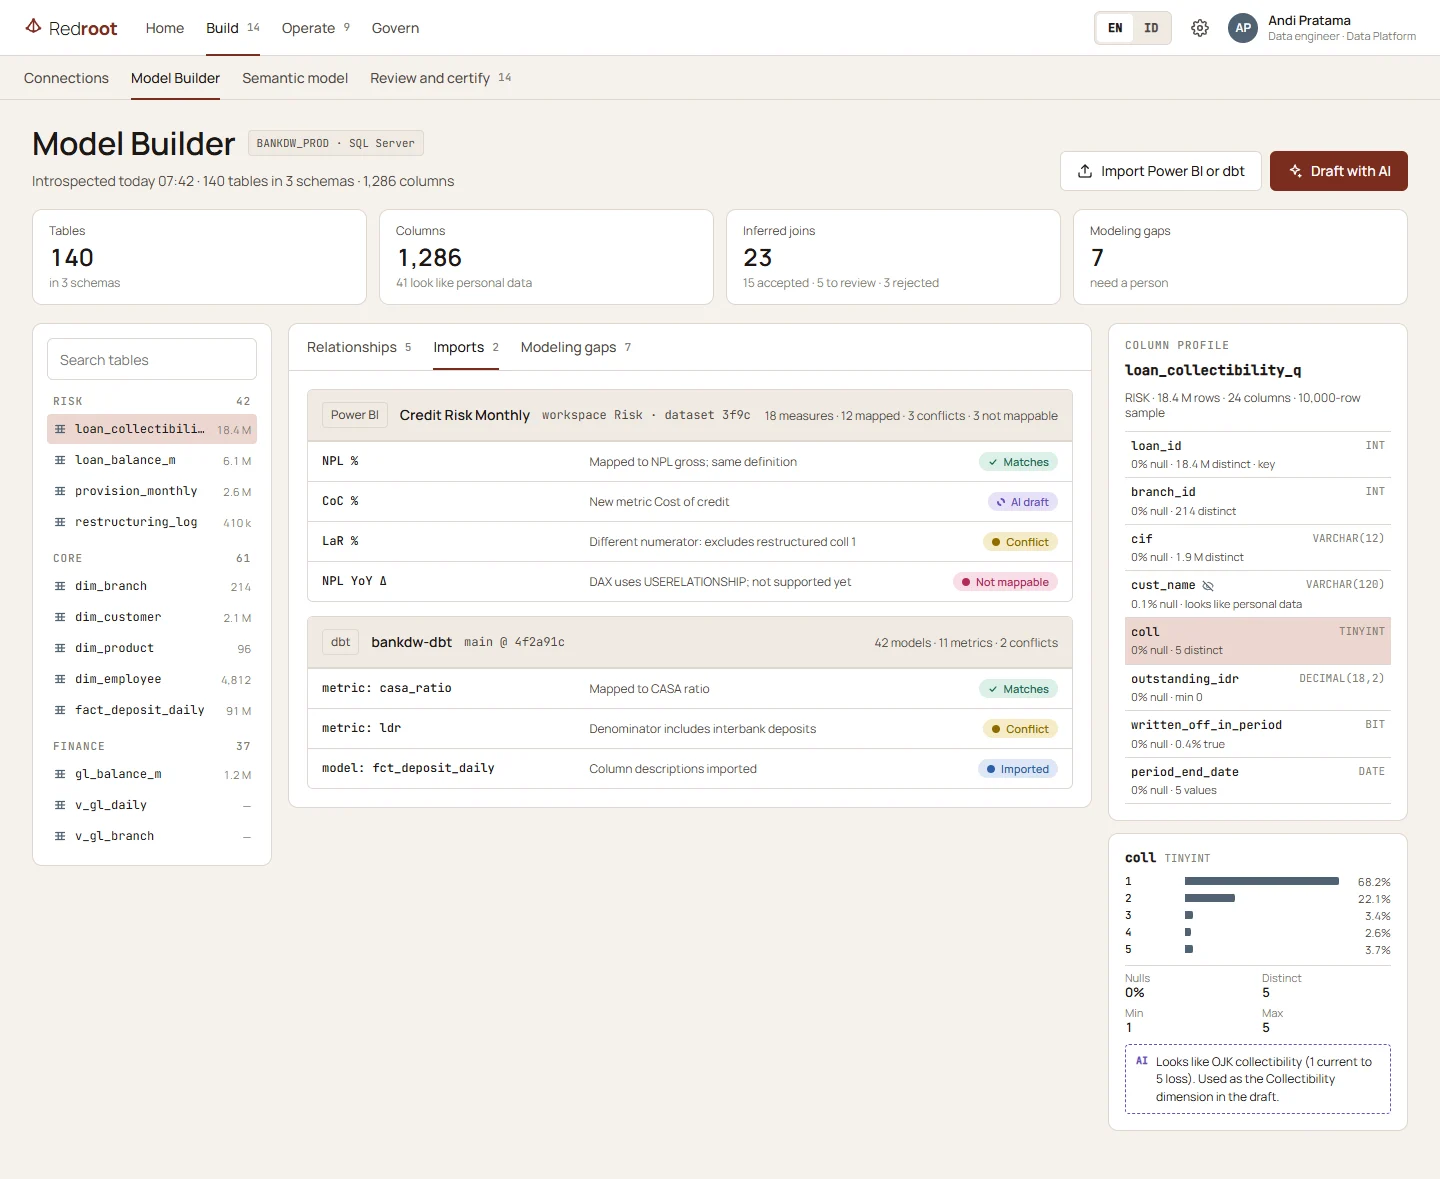Select loan_collectibility table row
The width and height of the screenshot is (1440, 1179).
[152, 429]
